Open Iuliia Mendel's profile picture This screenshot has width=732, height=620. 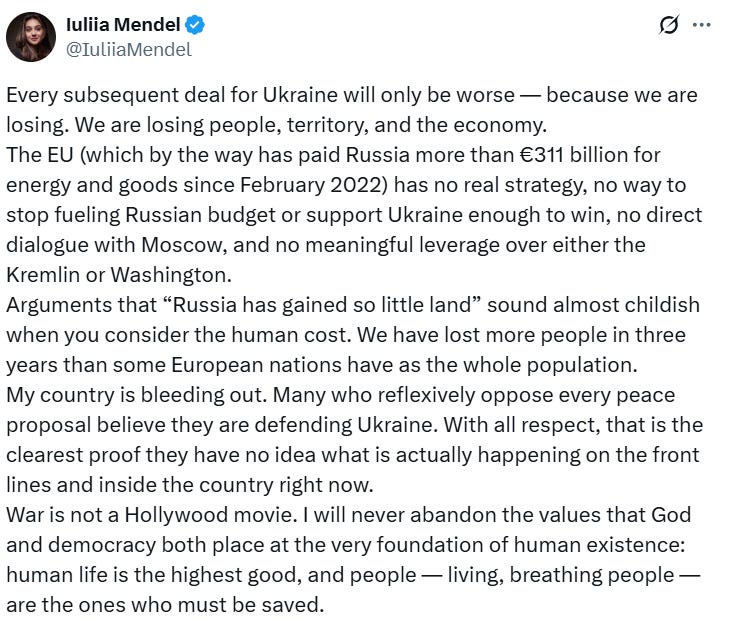coord(31,37)
